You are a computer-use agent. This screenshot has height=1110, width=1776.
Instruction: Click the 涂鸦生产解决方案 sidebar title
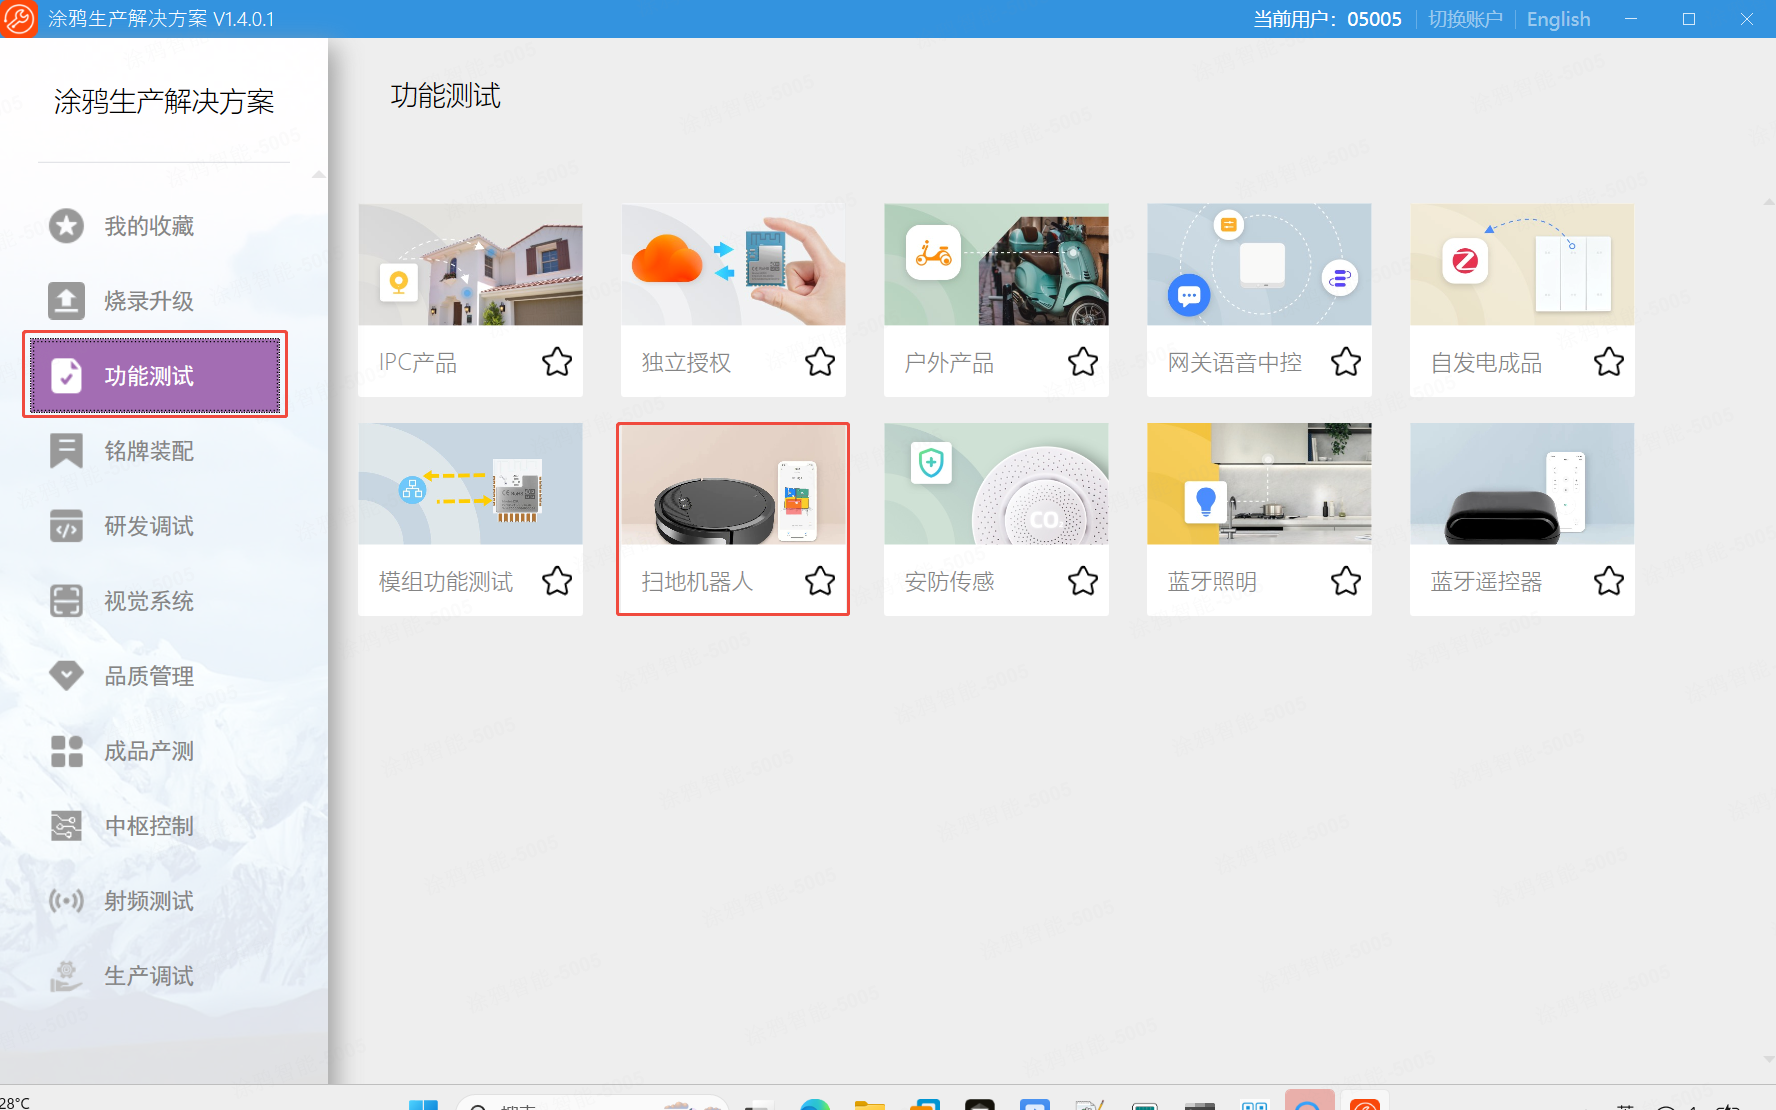[164, 101]
